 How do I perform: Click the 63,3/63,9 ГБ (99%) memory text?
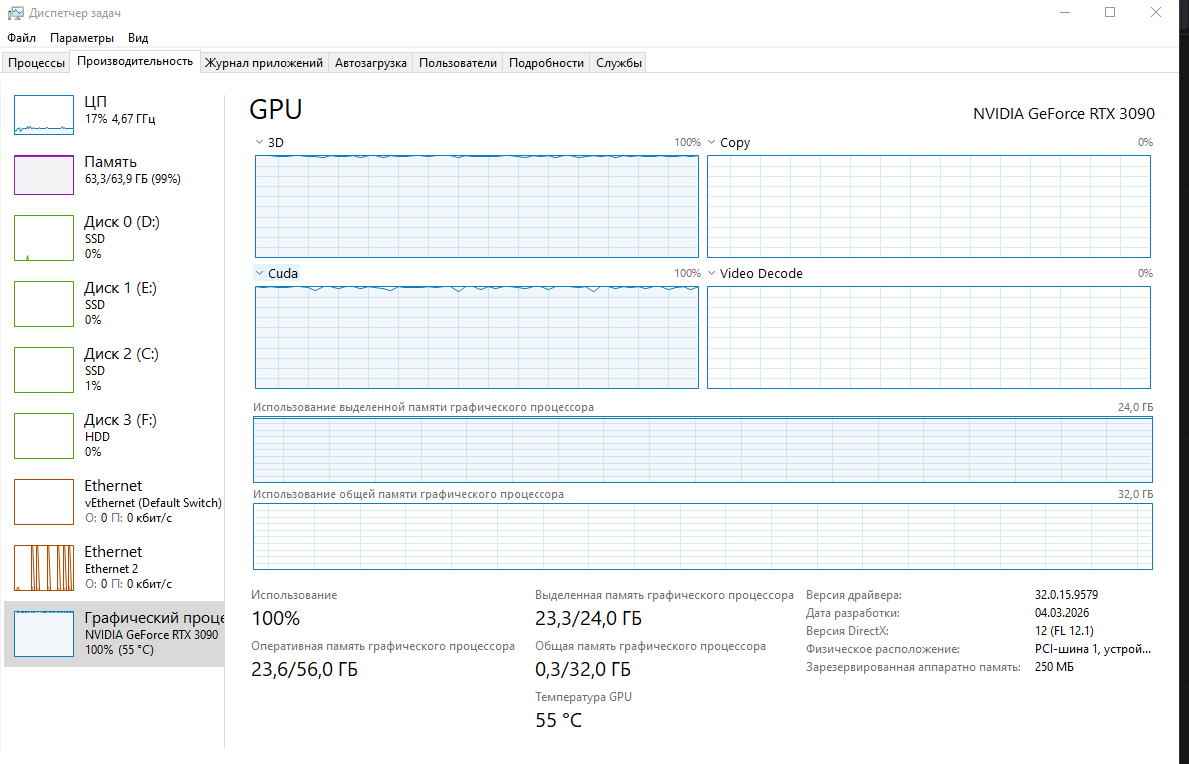point(133,180)
